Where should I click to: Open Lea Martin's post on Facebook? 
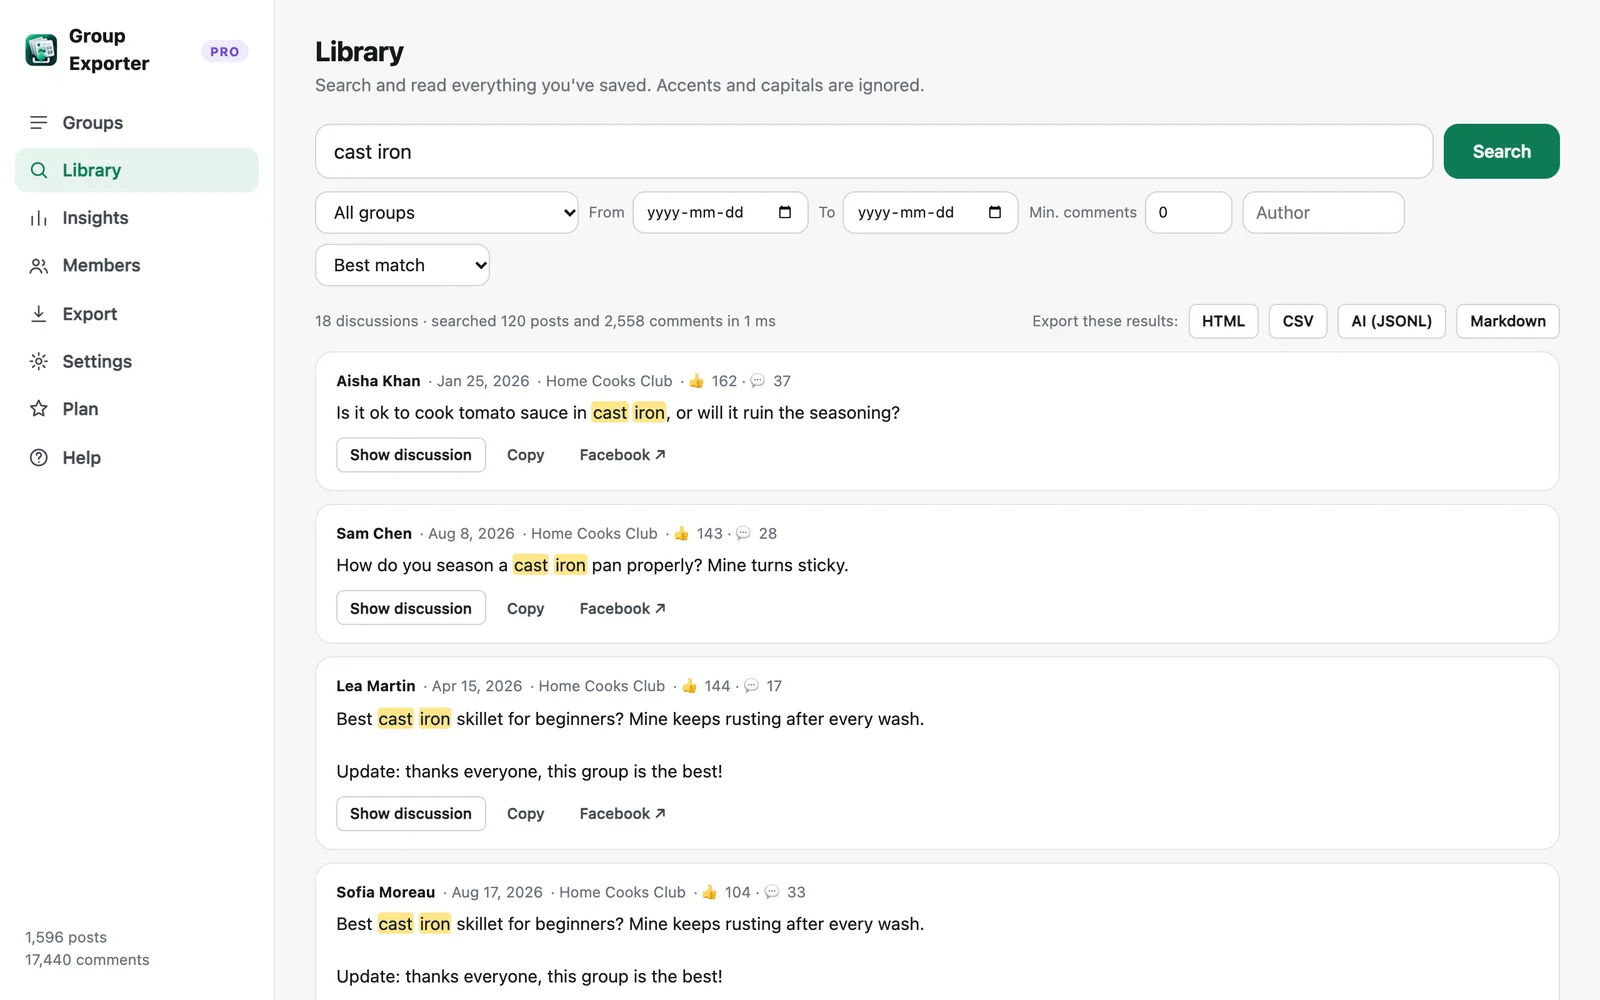[622, 814]
